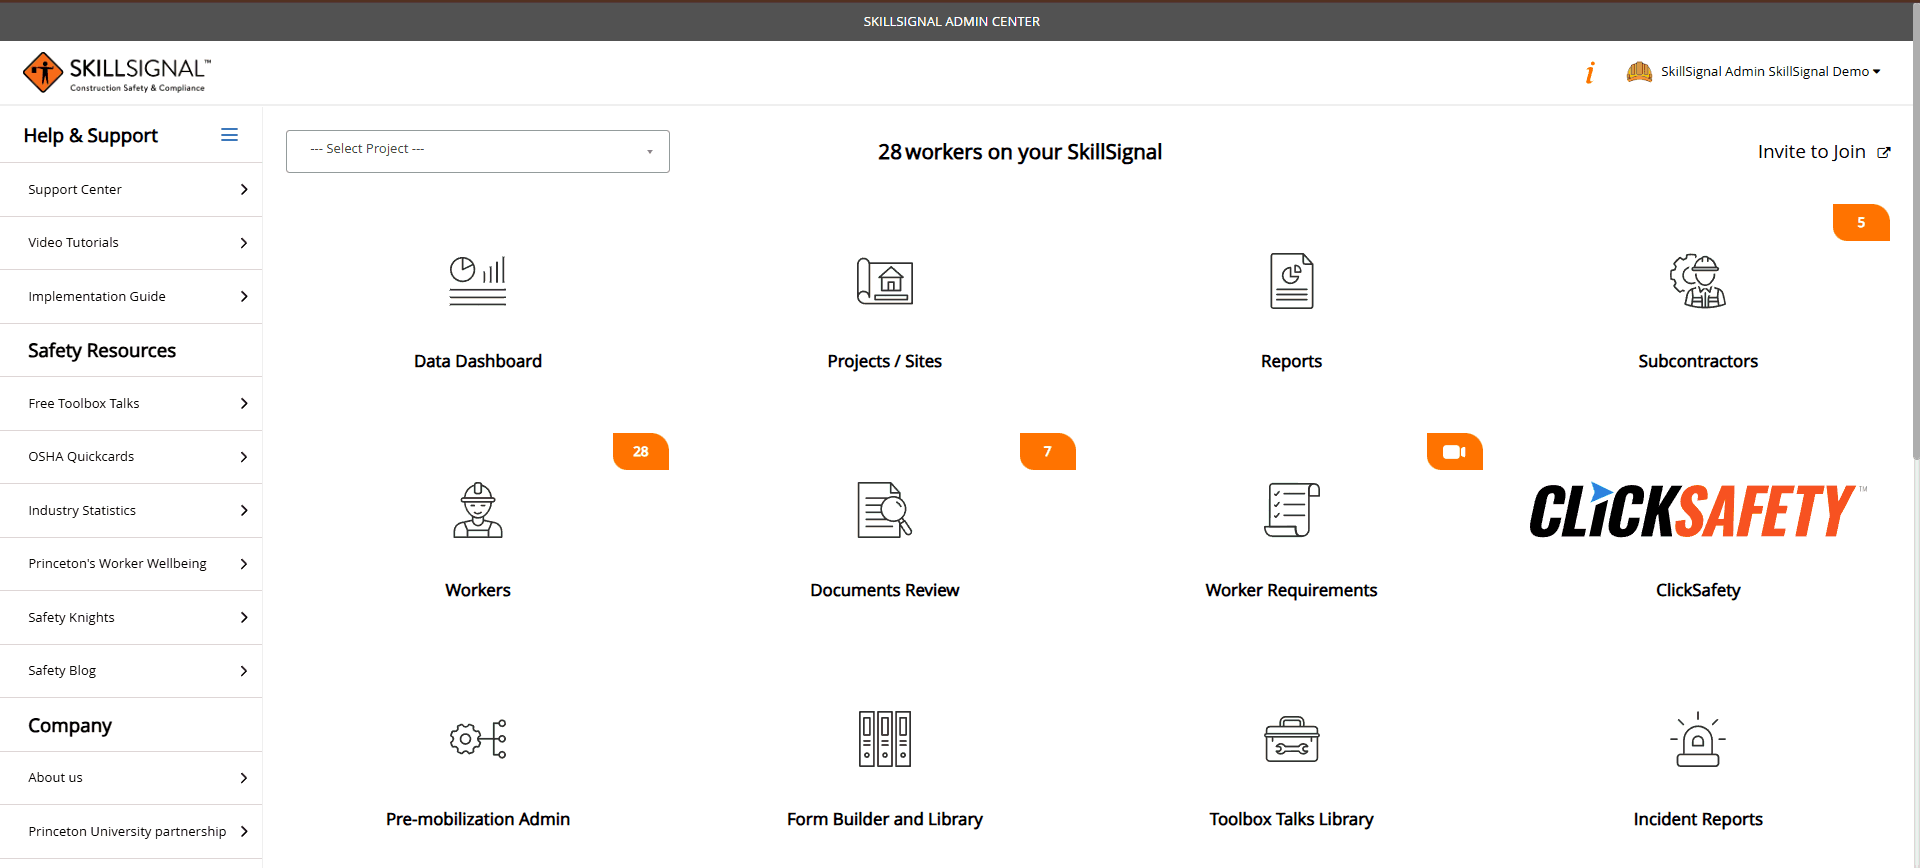Open Safety Knights menu item
This screenshot has width=1920, height=868.
(131, 618)
